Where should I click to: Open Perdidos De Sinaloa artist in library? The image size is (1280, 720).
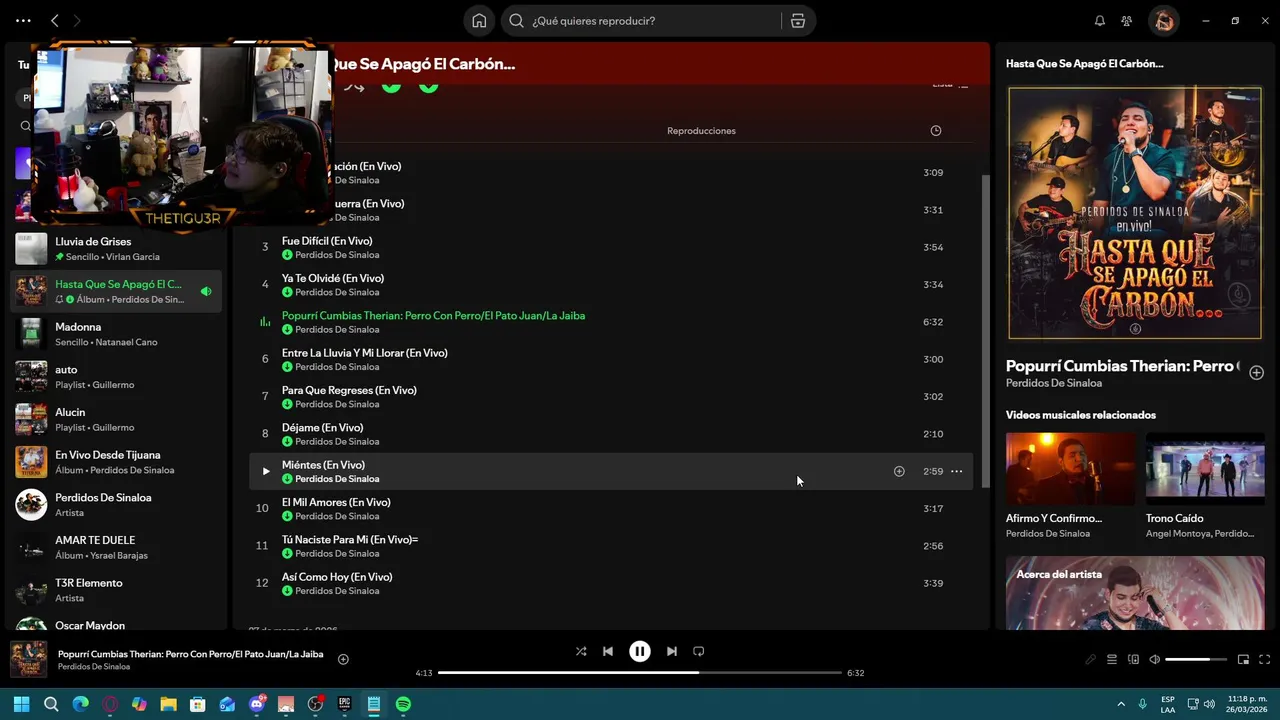coord(116,505)
